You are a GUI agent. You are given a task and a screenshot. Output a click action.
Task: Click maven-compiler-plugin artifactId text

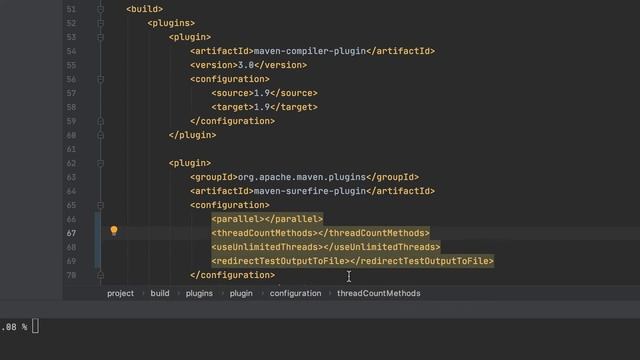pyautogui.click(x=310, y=51)
